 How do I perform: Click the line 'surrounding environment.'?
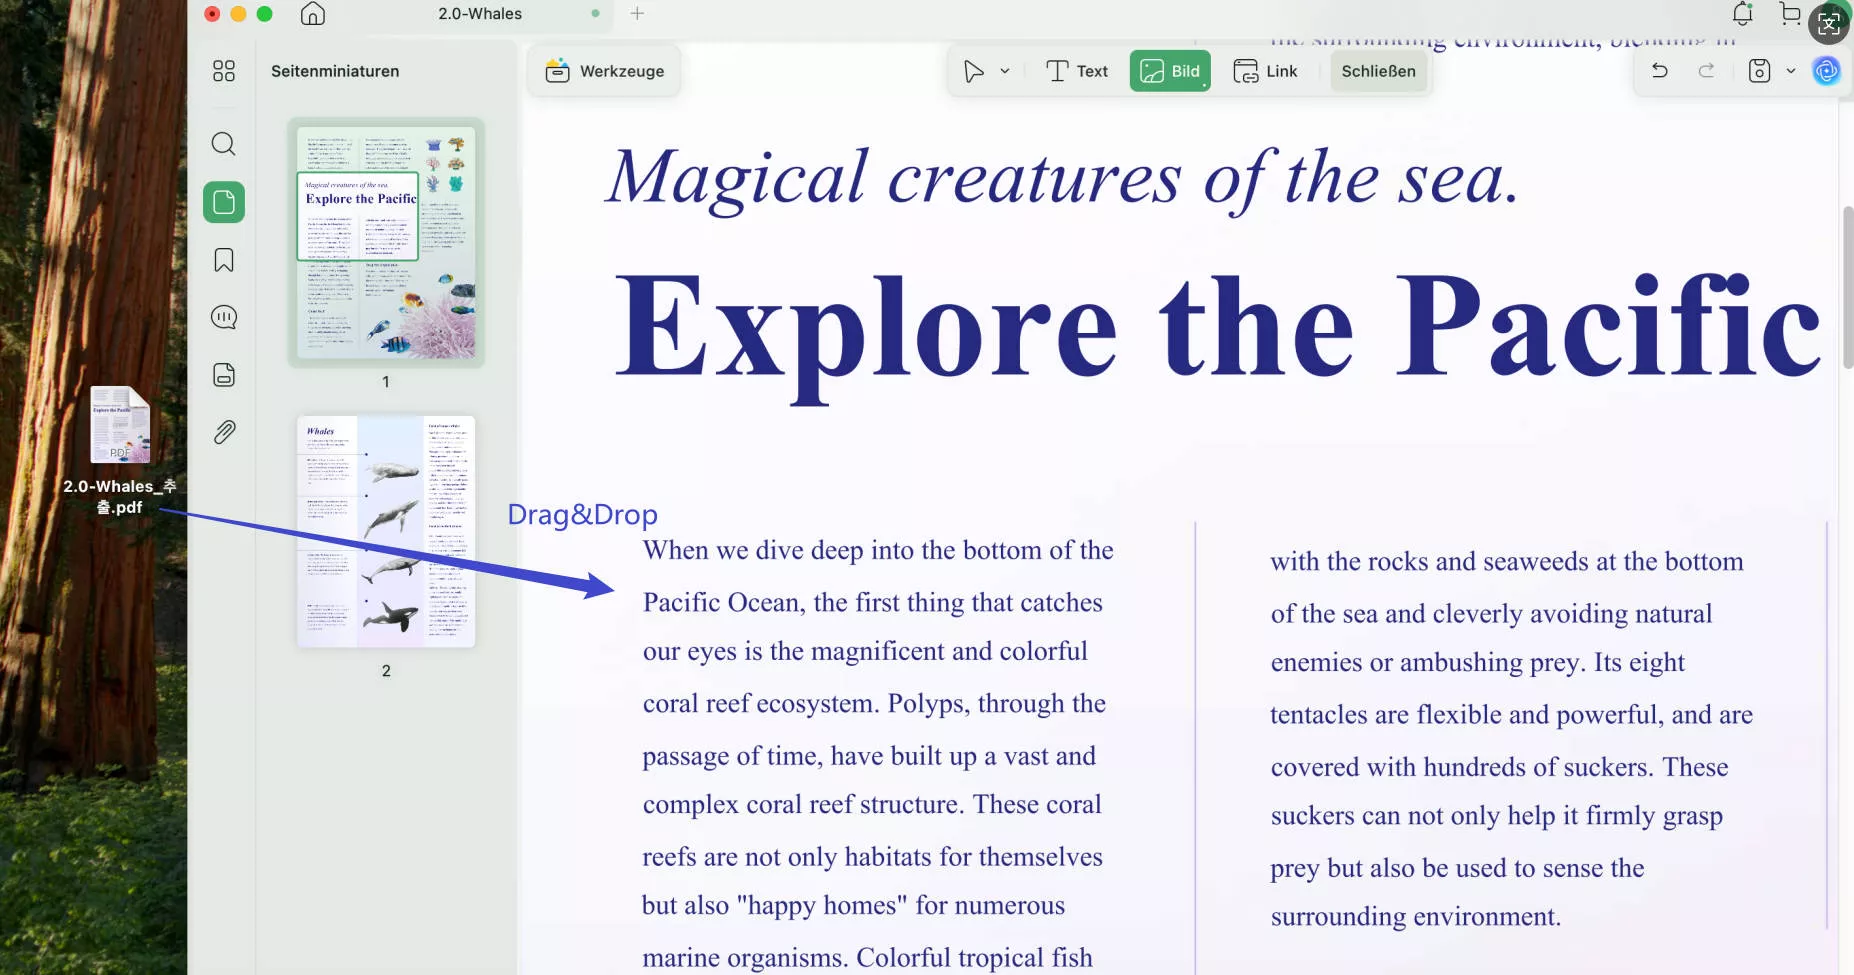1416,917
